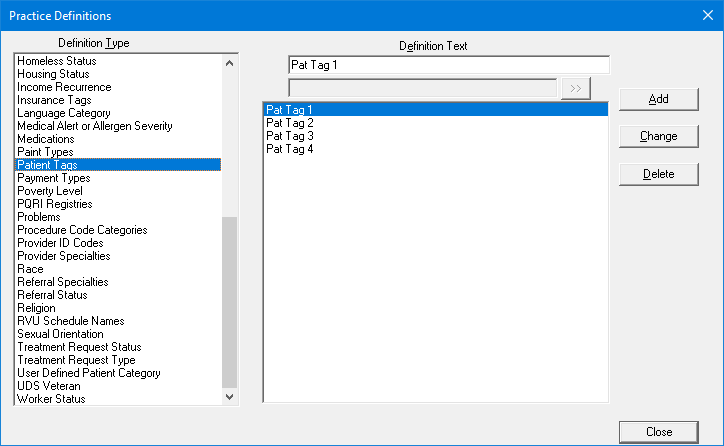The width and height of the screenshot is (724, 446).
Task: Click the Change button
Action: point(658,136)
